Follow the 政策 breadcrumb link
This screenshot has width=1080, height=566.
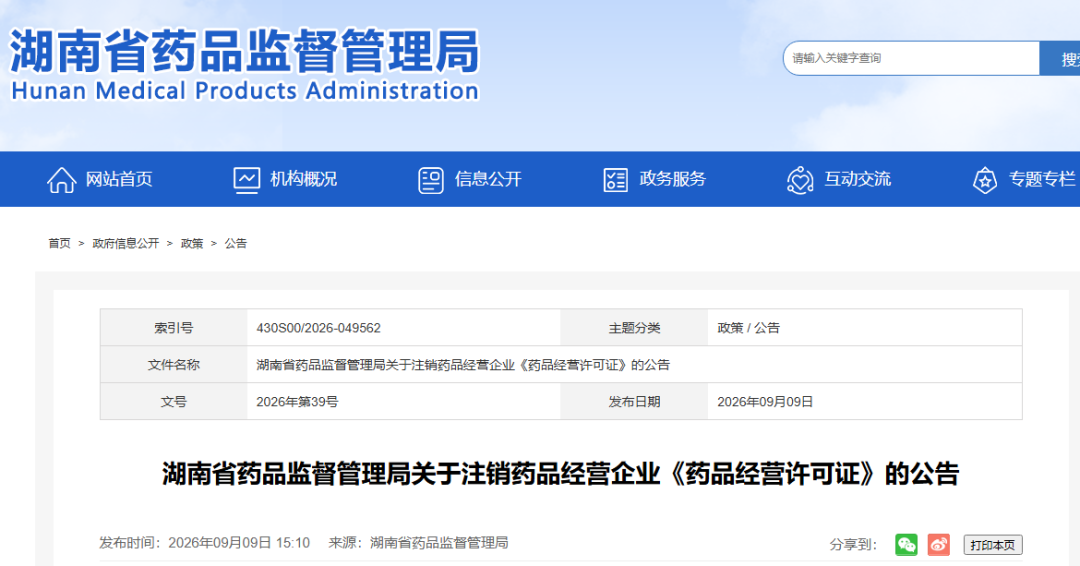coord(192,243)
